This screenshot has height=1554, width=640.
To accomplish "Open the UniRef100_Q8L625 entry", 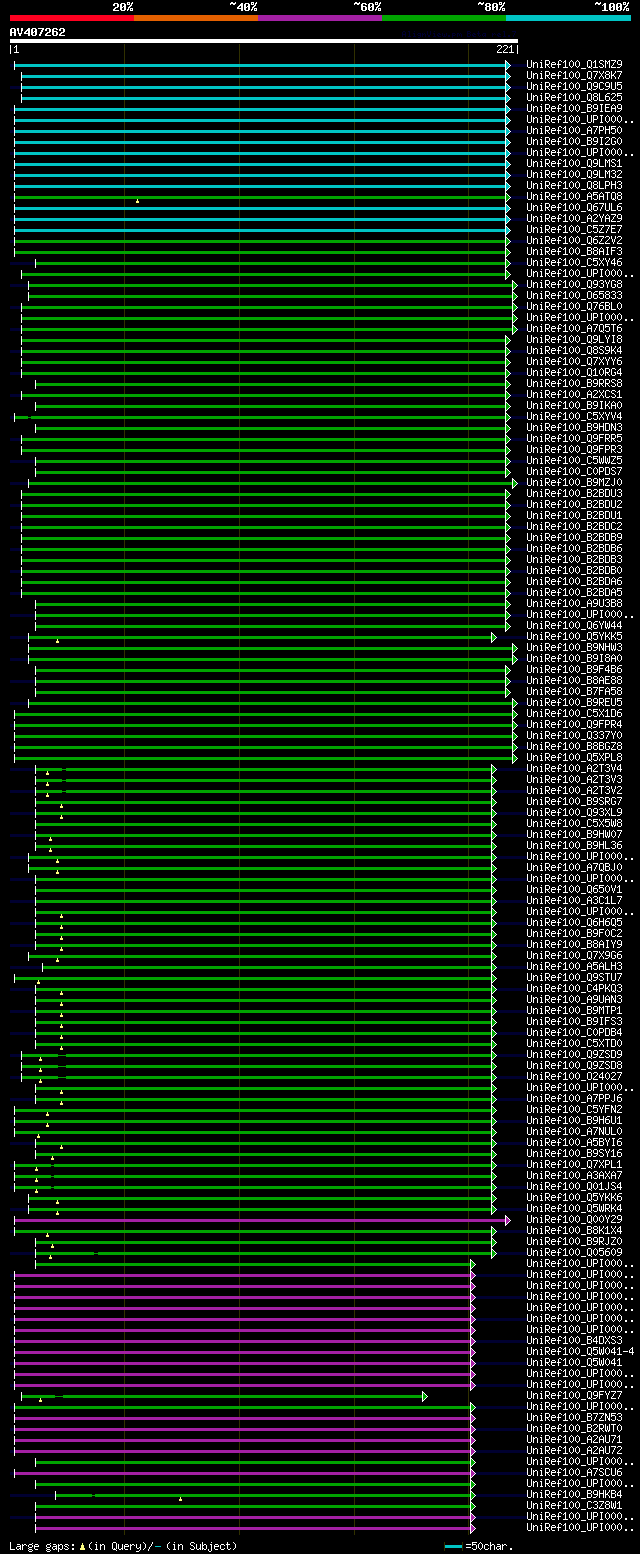I will pos(575,98).
